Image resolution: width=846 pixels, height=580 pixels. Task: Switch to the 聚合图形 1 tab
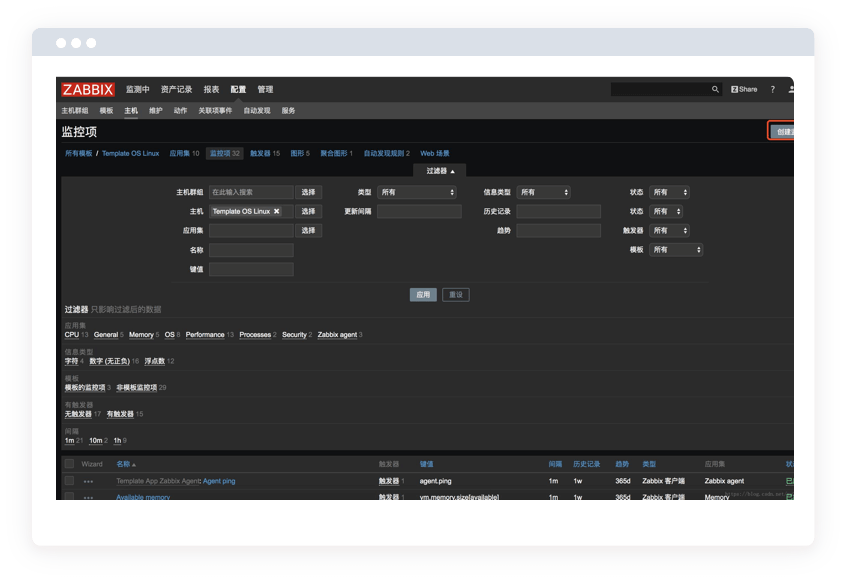pyautogui.click(x=337, y=153)
